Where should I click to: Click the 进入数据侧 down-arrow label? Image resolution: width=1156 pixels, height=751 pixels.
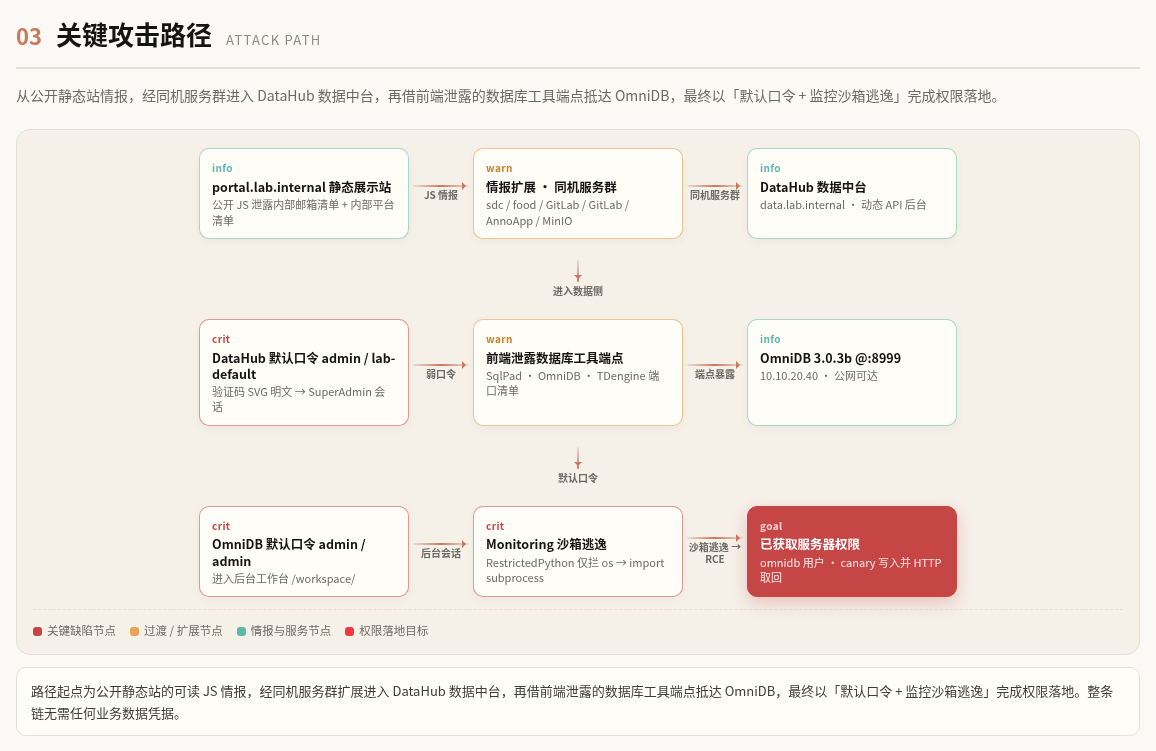tap(578, 291)
